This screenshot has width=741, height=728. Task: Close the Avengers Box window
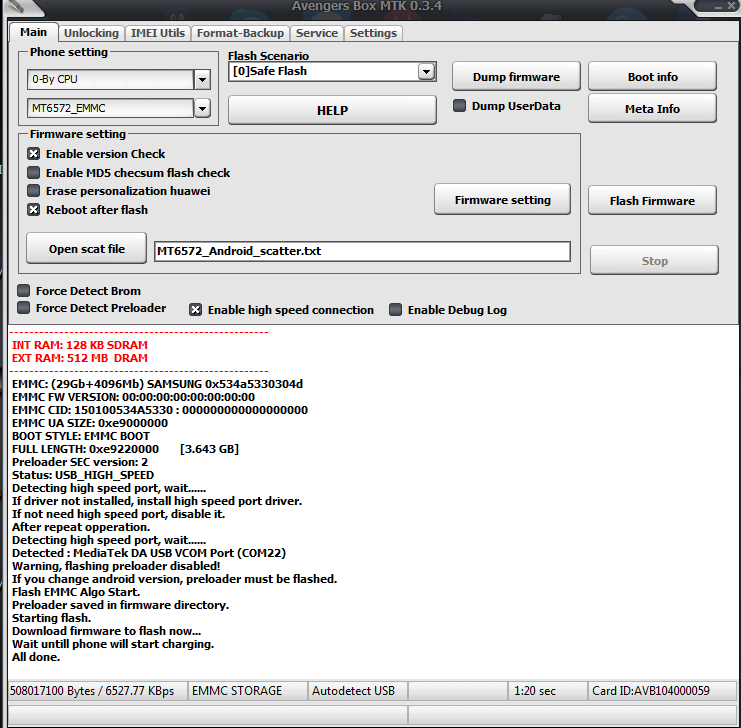pos(731,7)
